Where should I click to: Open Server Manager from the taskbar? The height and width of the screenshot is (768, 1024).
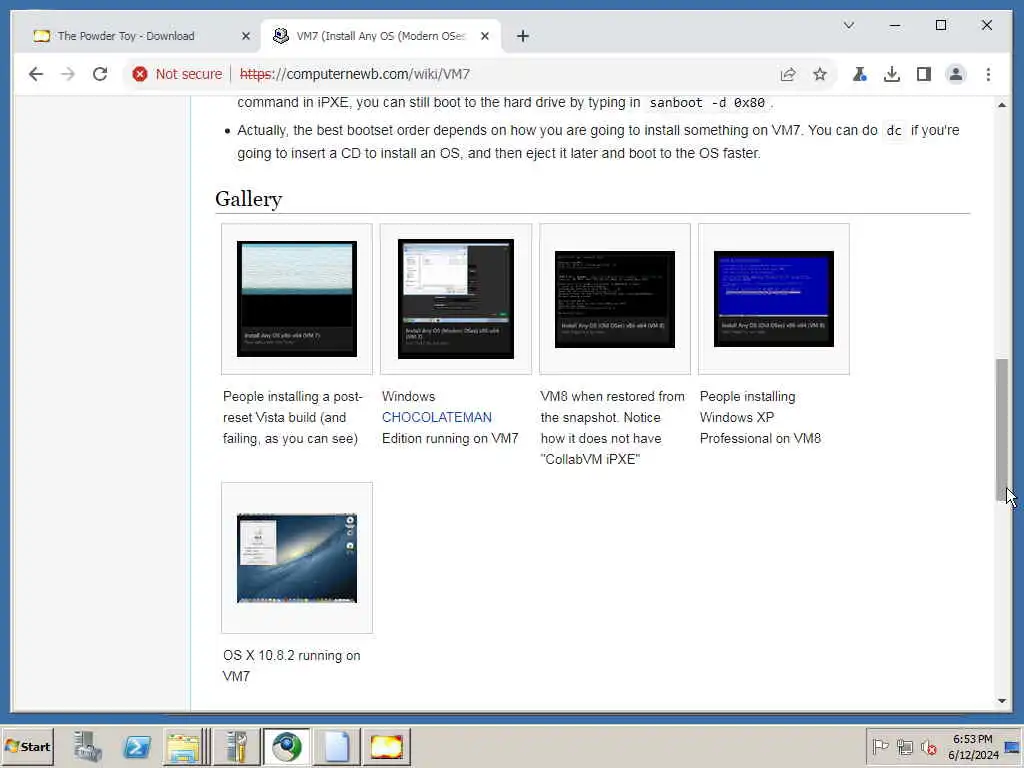[x=88, y=746]
